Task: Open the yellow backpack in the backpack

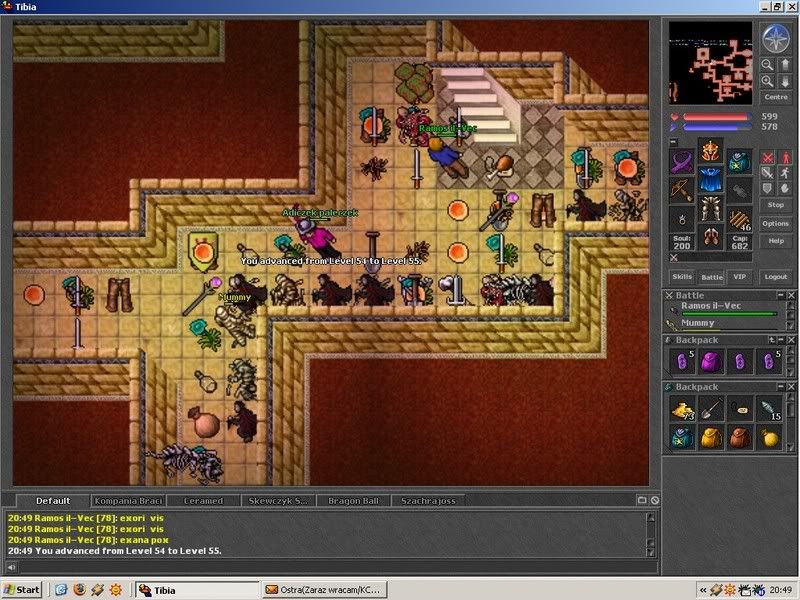Action: point(711,437)
